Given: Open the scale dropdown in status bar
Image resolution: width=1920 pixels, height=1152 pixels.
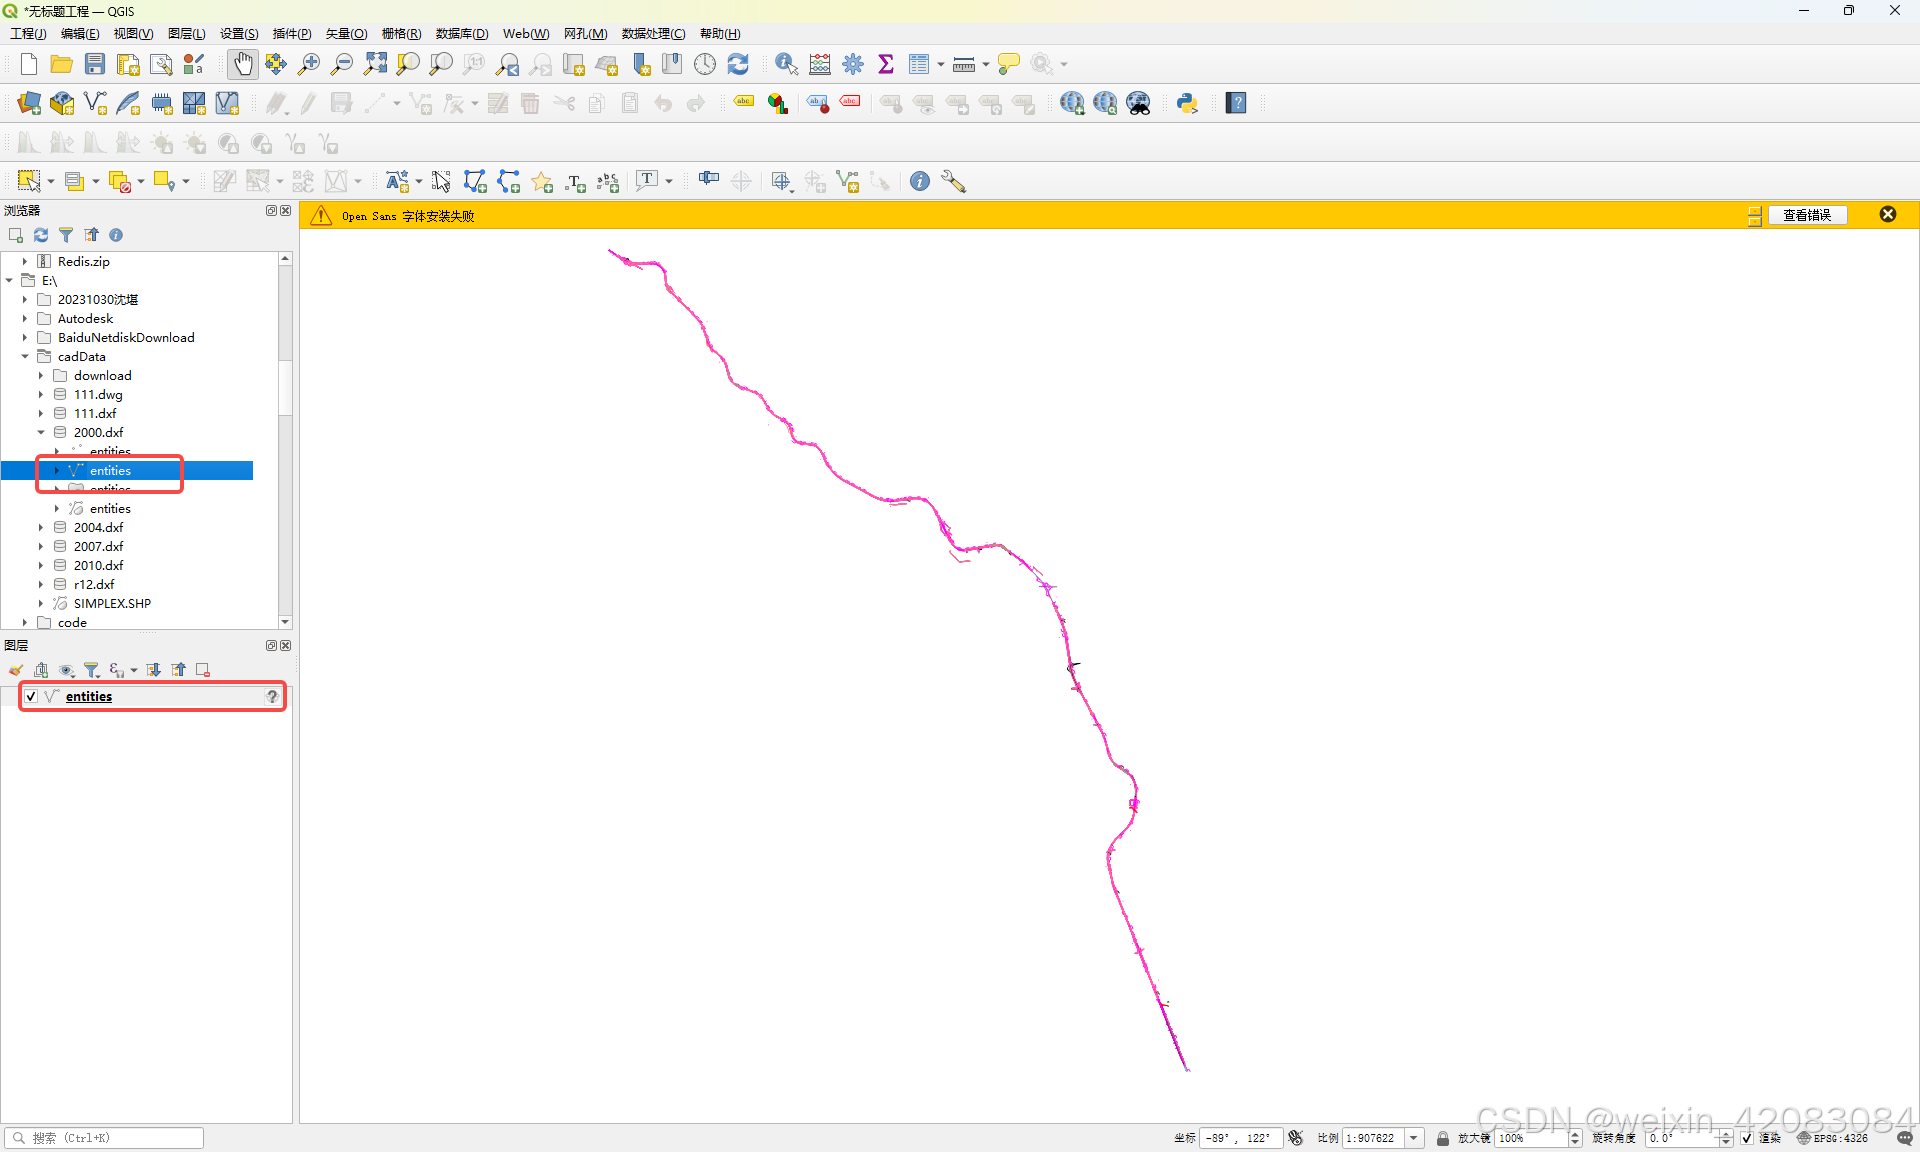Looking at the screenshot, I should coord(1414,1138).
